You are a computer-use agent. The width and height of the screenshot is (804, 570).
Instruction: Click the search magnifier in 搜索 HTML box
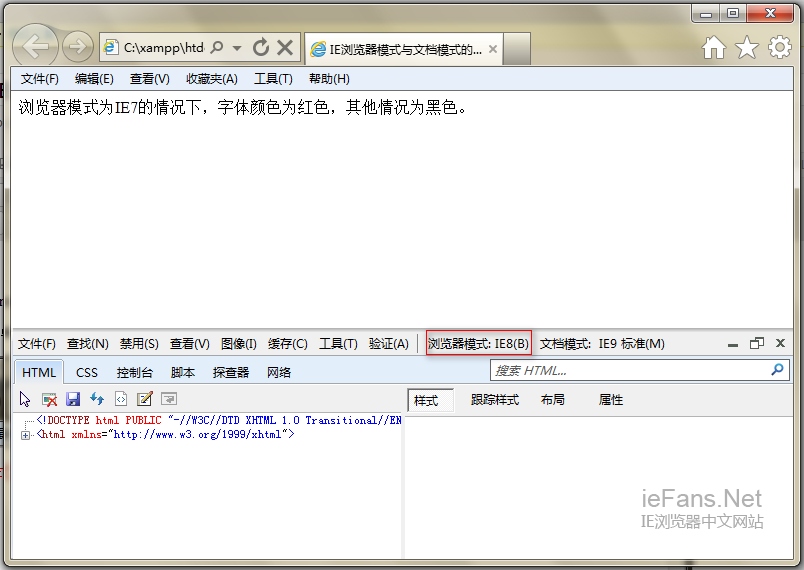(x=778, y=369)
